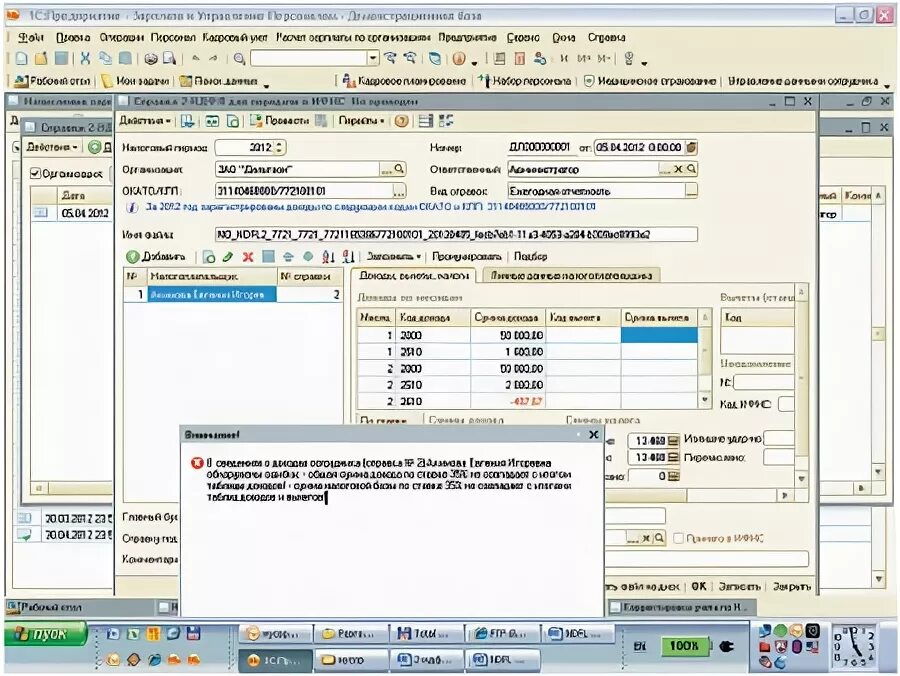Click the Код дохода column header
Viewport: 900px width, 676px height.
(x=433, y=317)
